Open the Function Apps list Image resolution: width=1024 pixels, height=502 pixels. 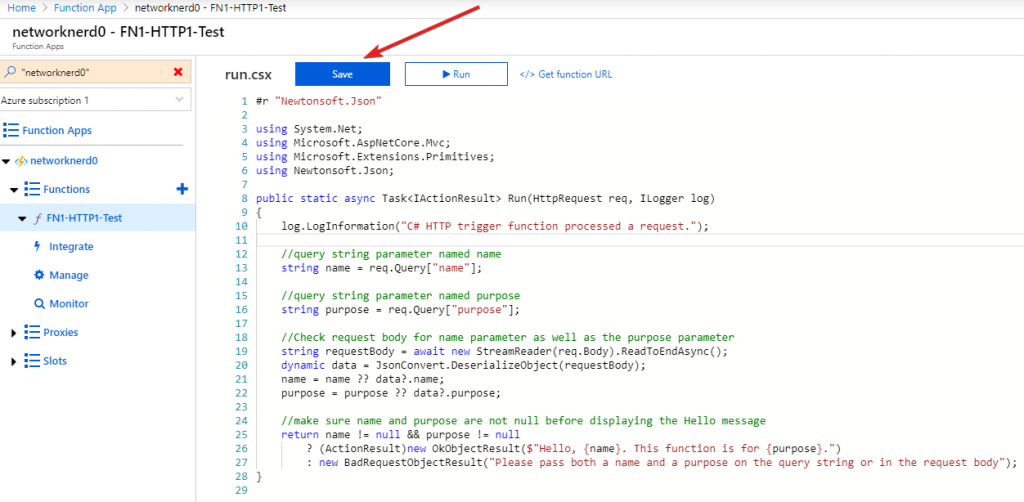(x=57, y=131)
